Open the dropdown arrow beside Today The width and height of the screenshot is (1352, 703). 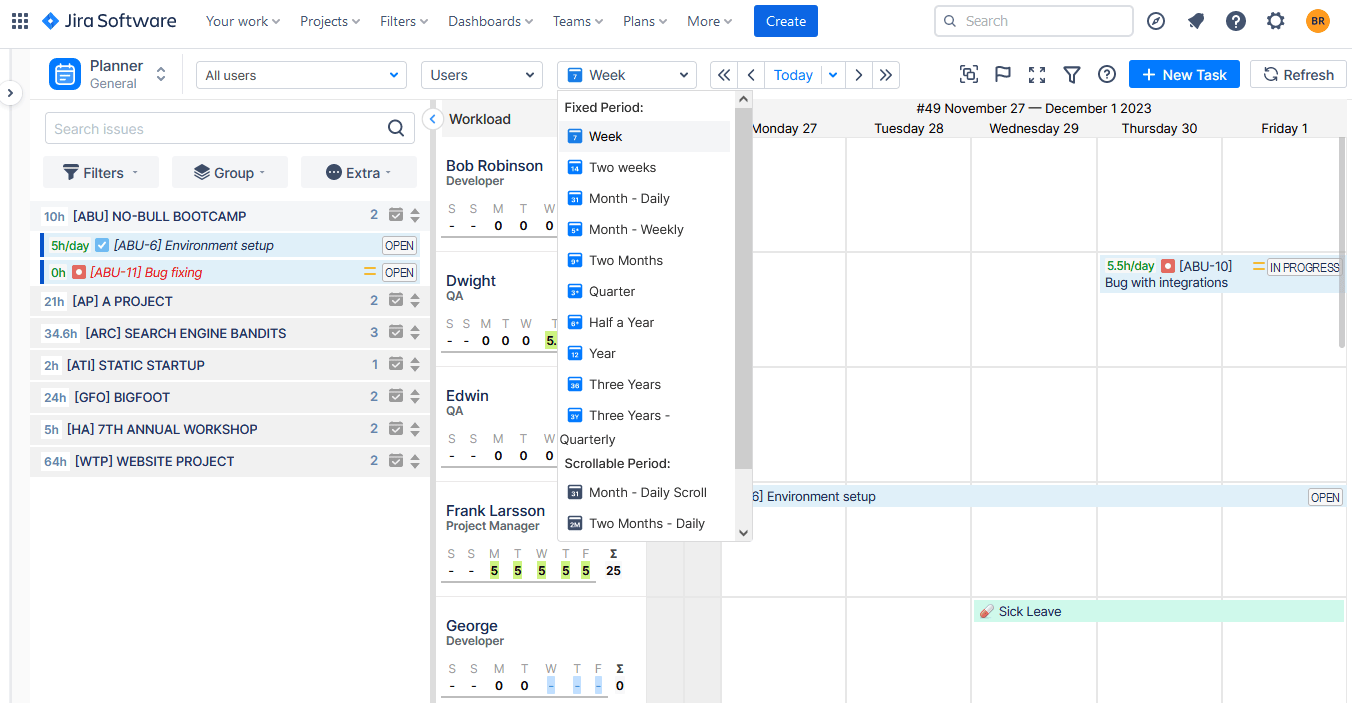click(833, 74)
